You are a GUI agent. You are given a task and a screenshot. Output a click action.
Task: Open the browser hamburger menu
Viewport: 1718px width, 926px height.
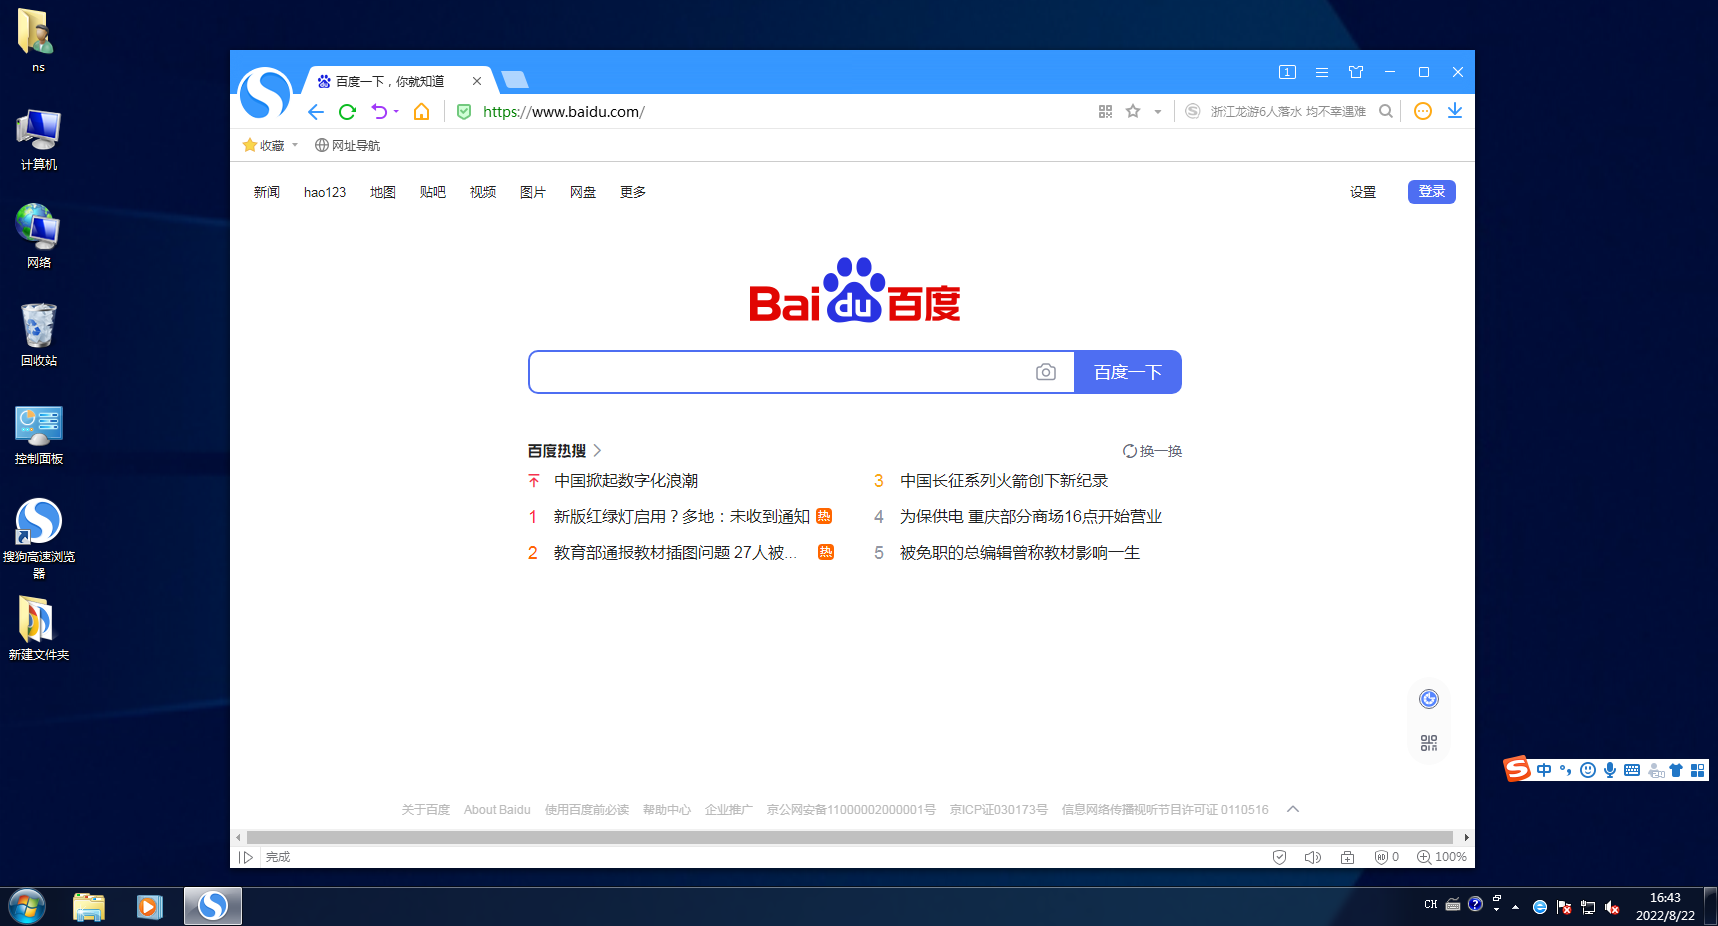(x=1322, y=72)
